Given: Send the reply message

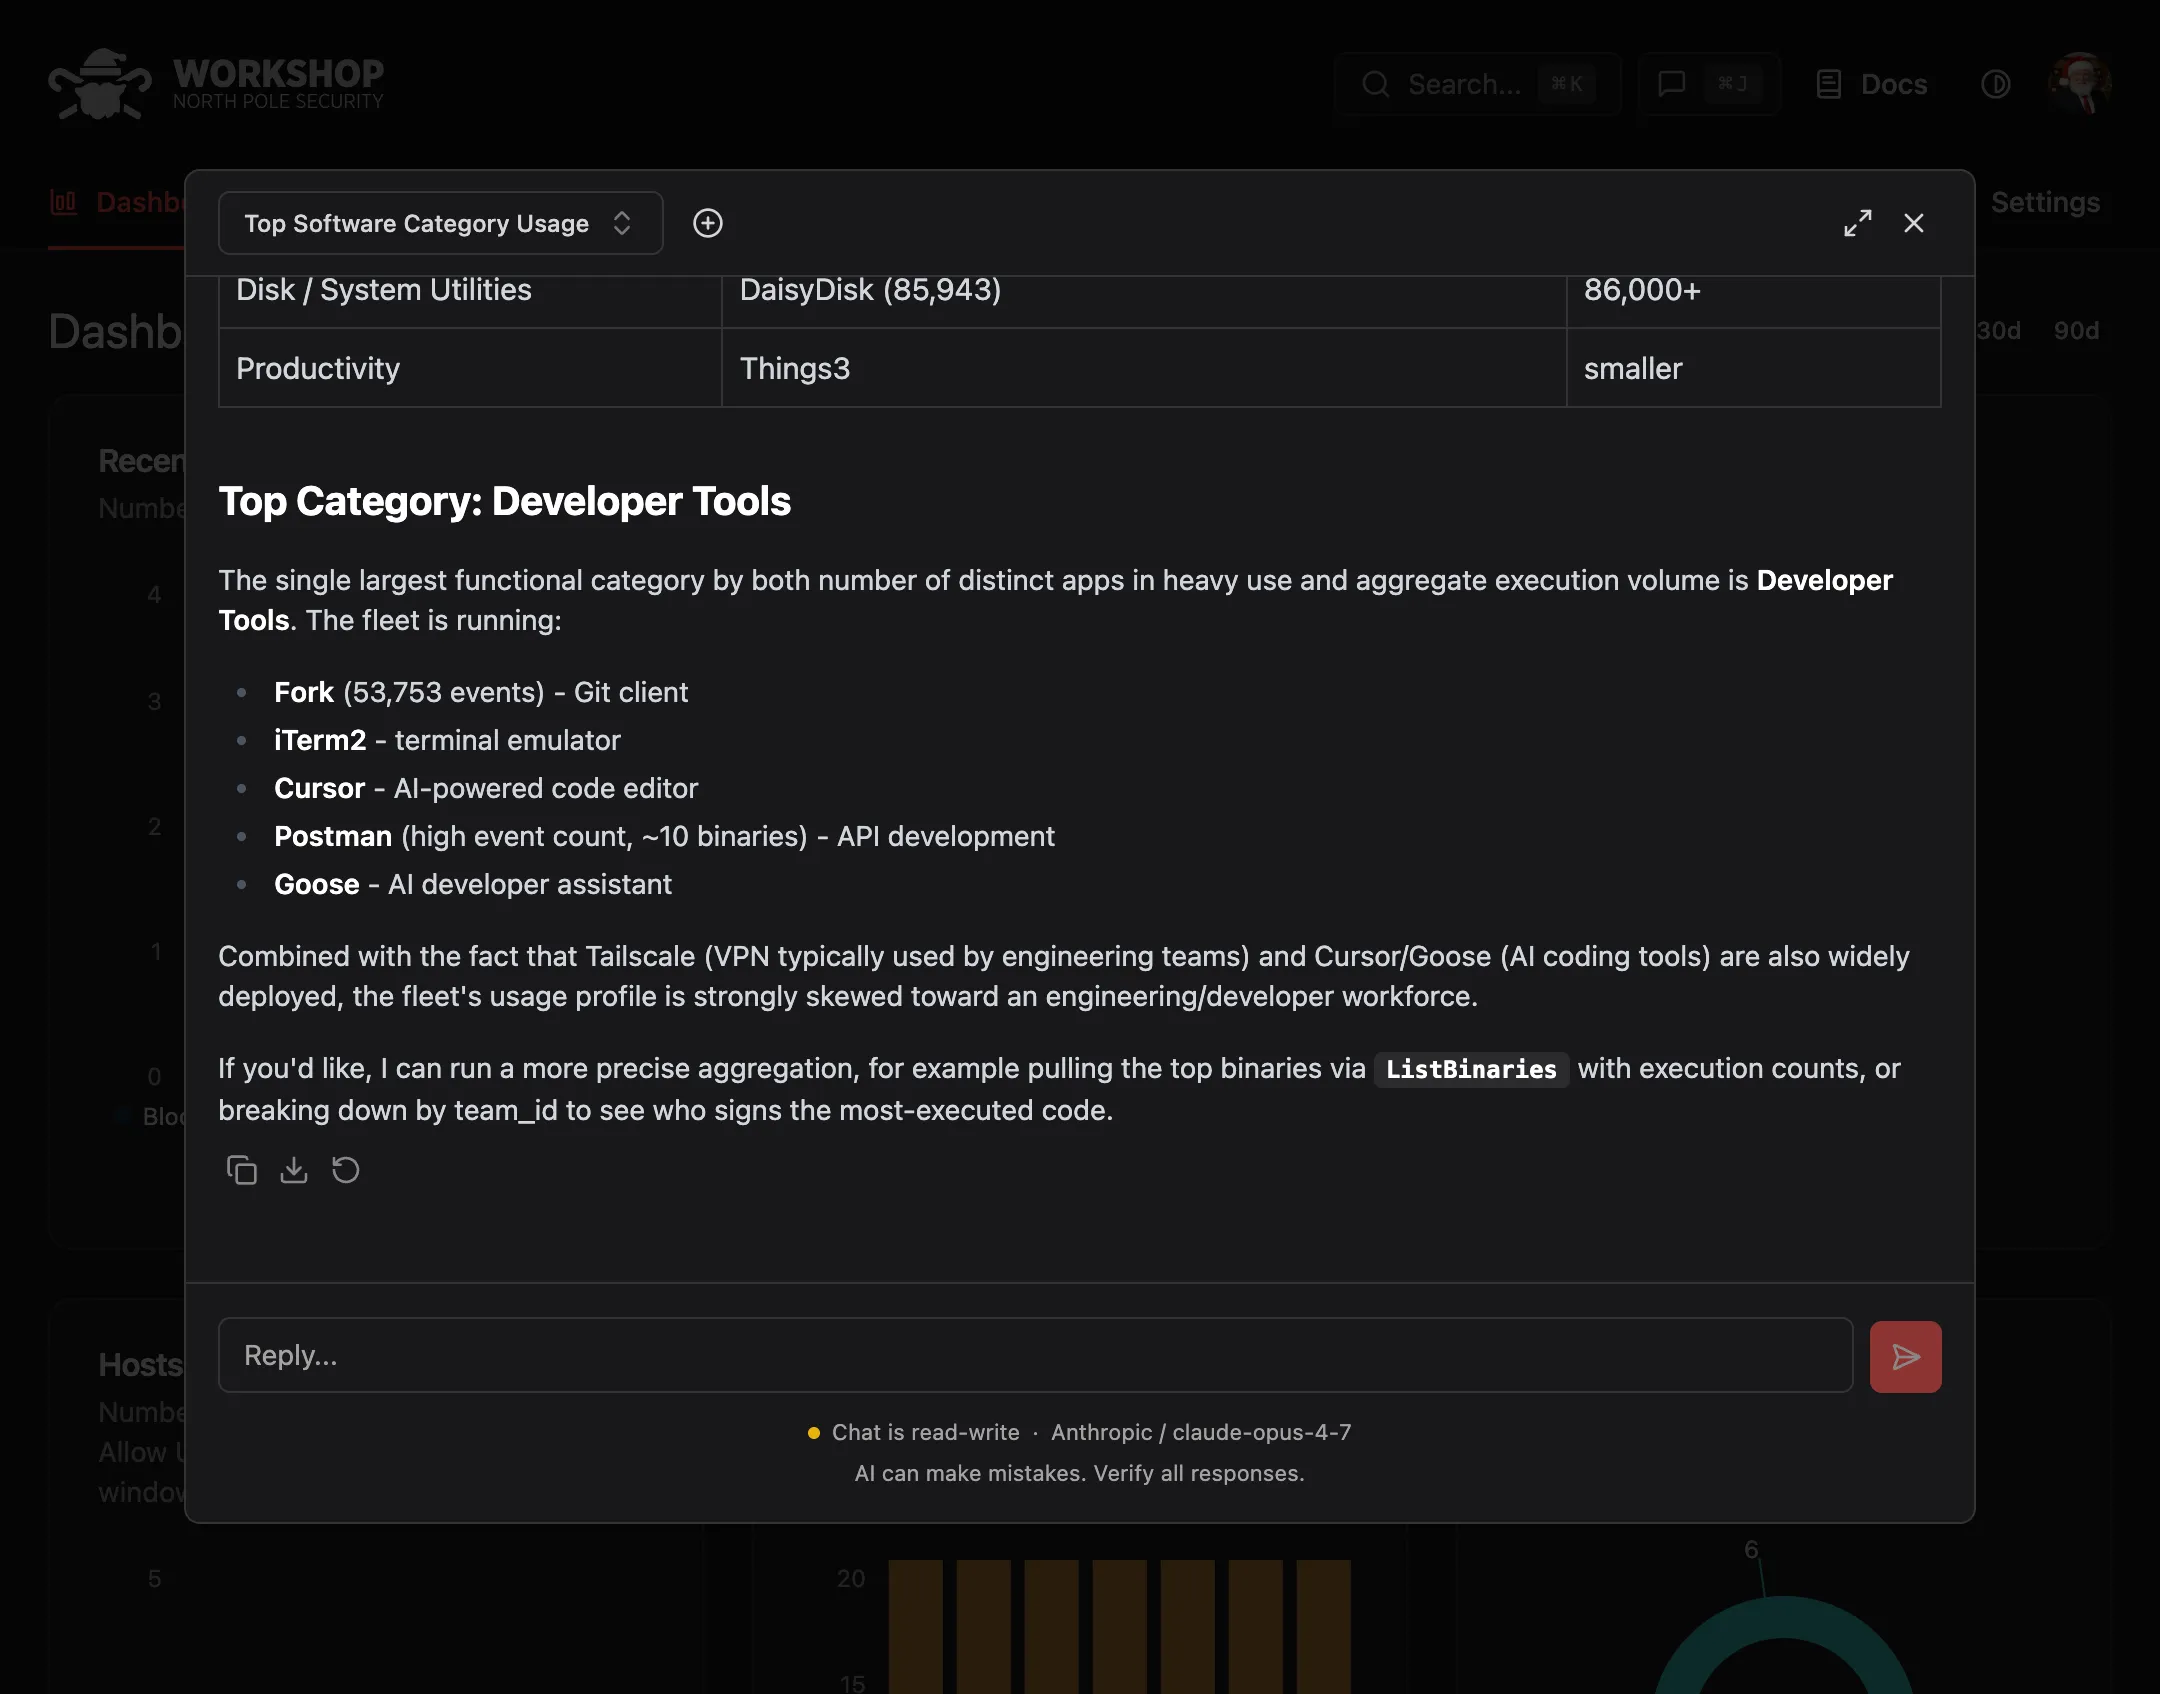Looking at the screenshot, I should tap(1905, 1356).
